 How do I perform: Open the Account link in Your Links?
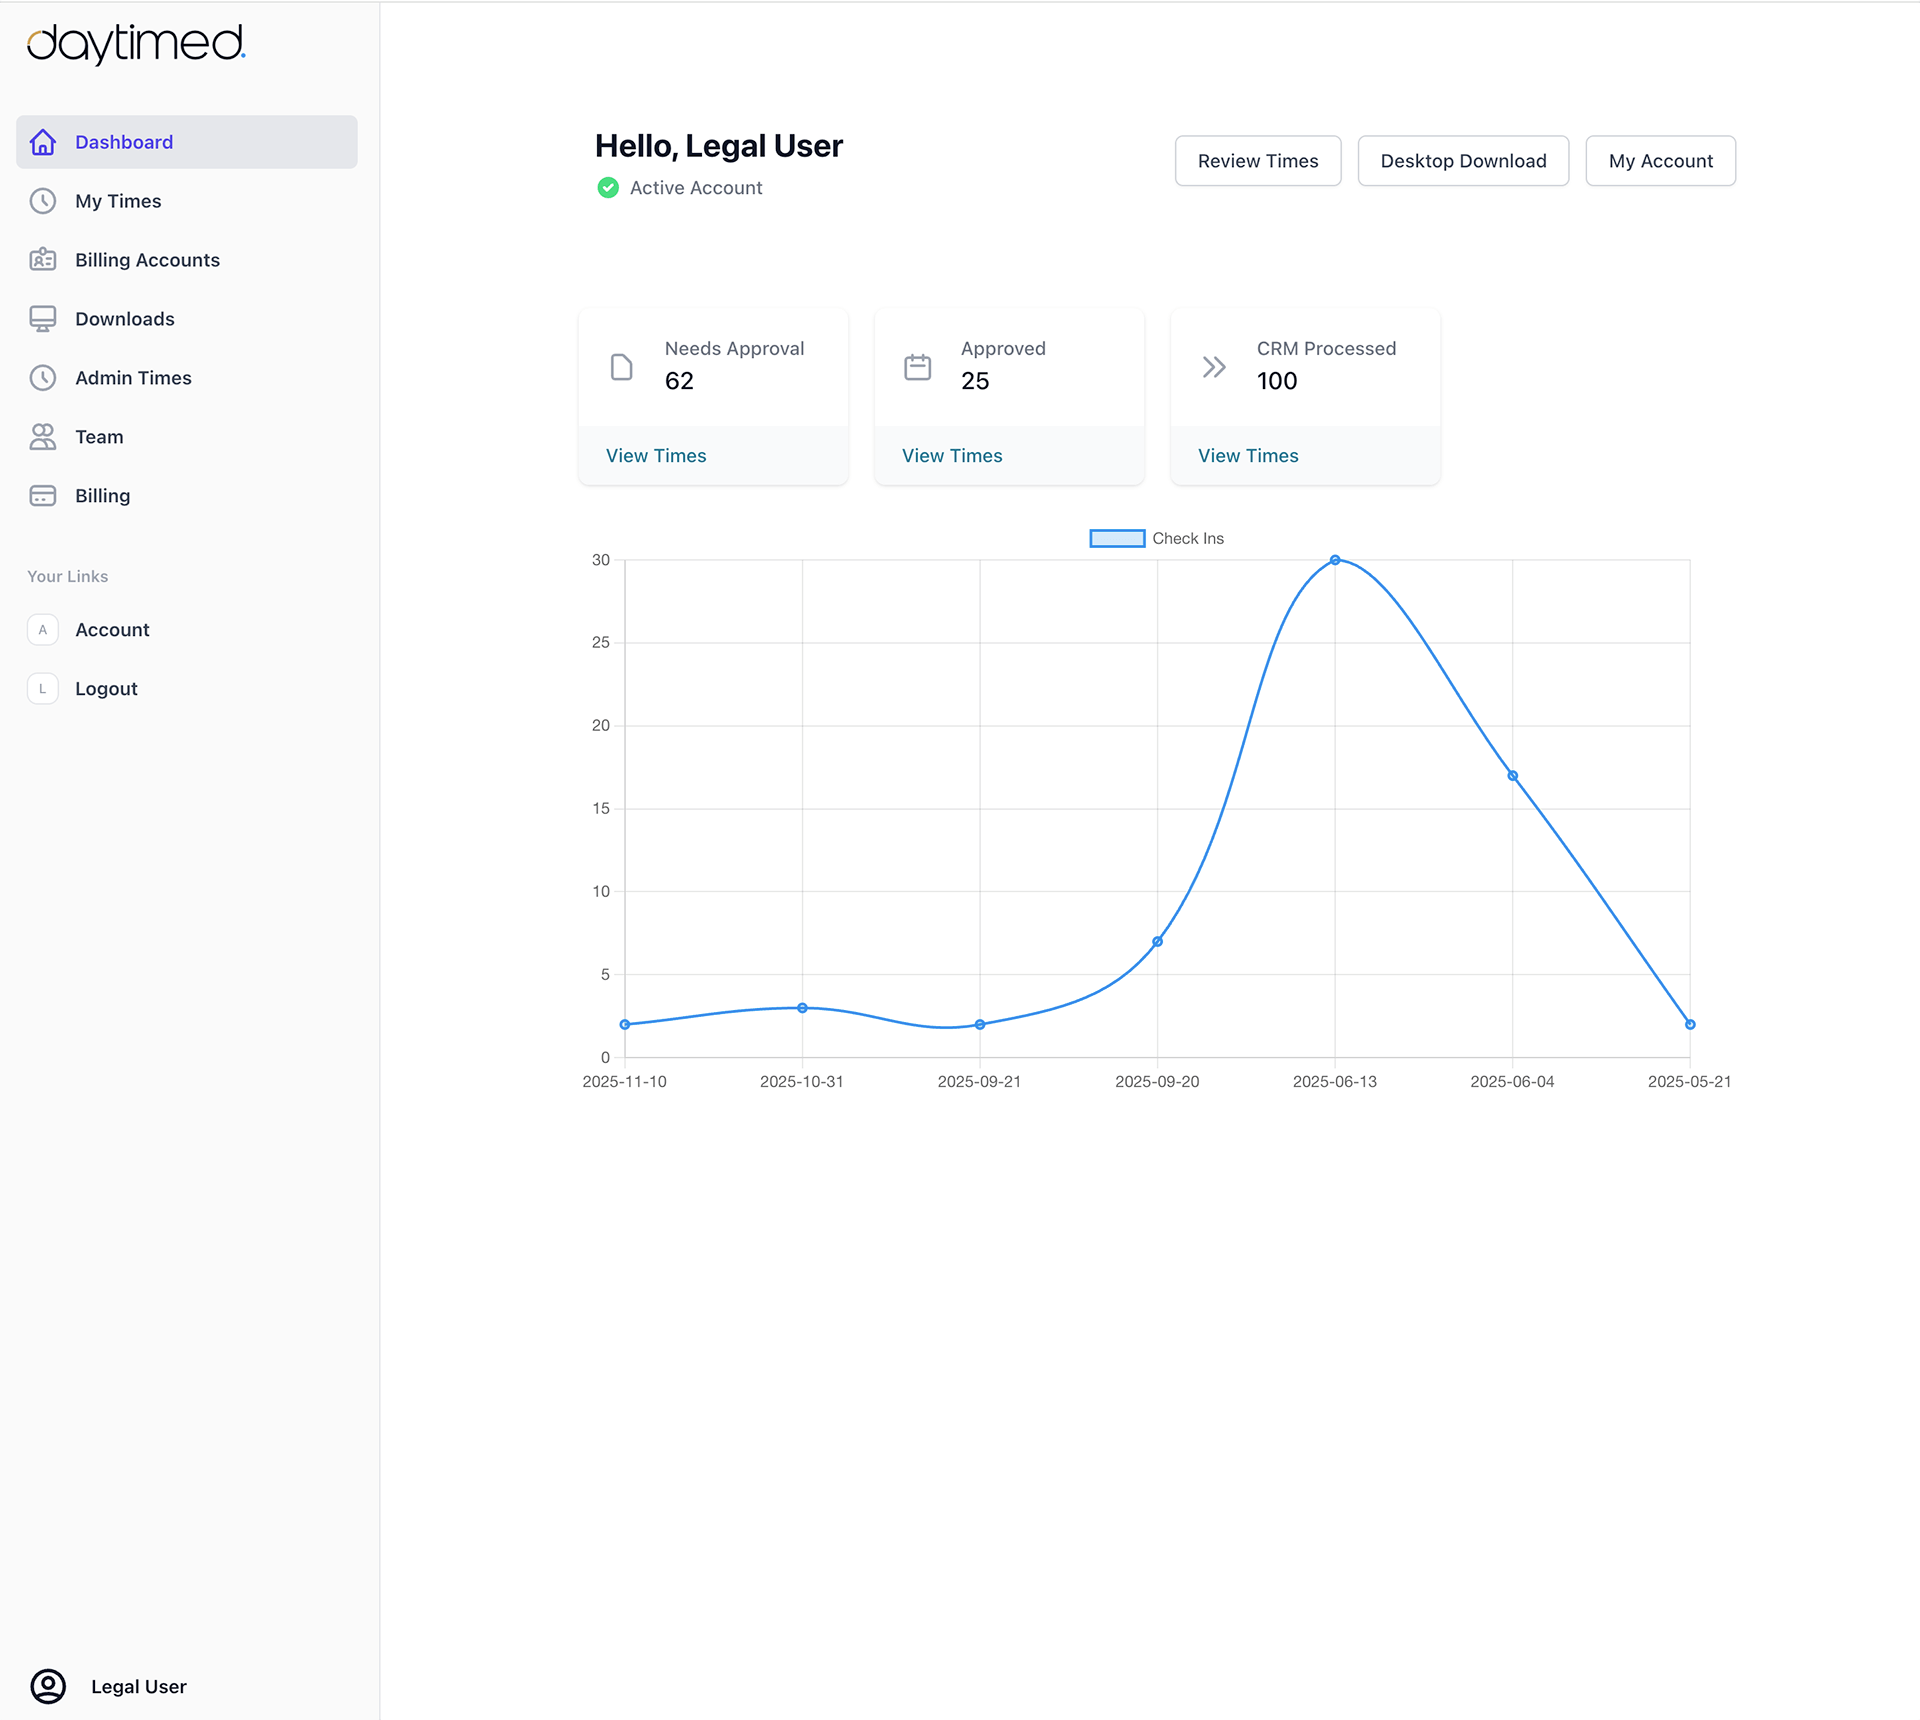click(112, 630)
